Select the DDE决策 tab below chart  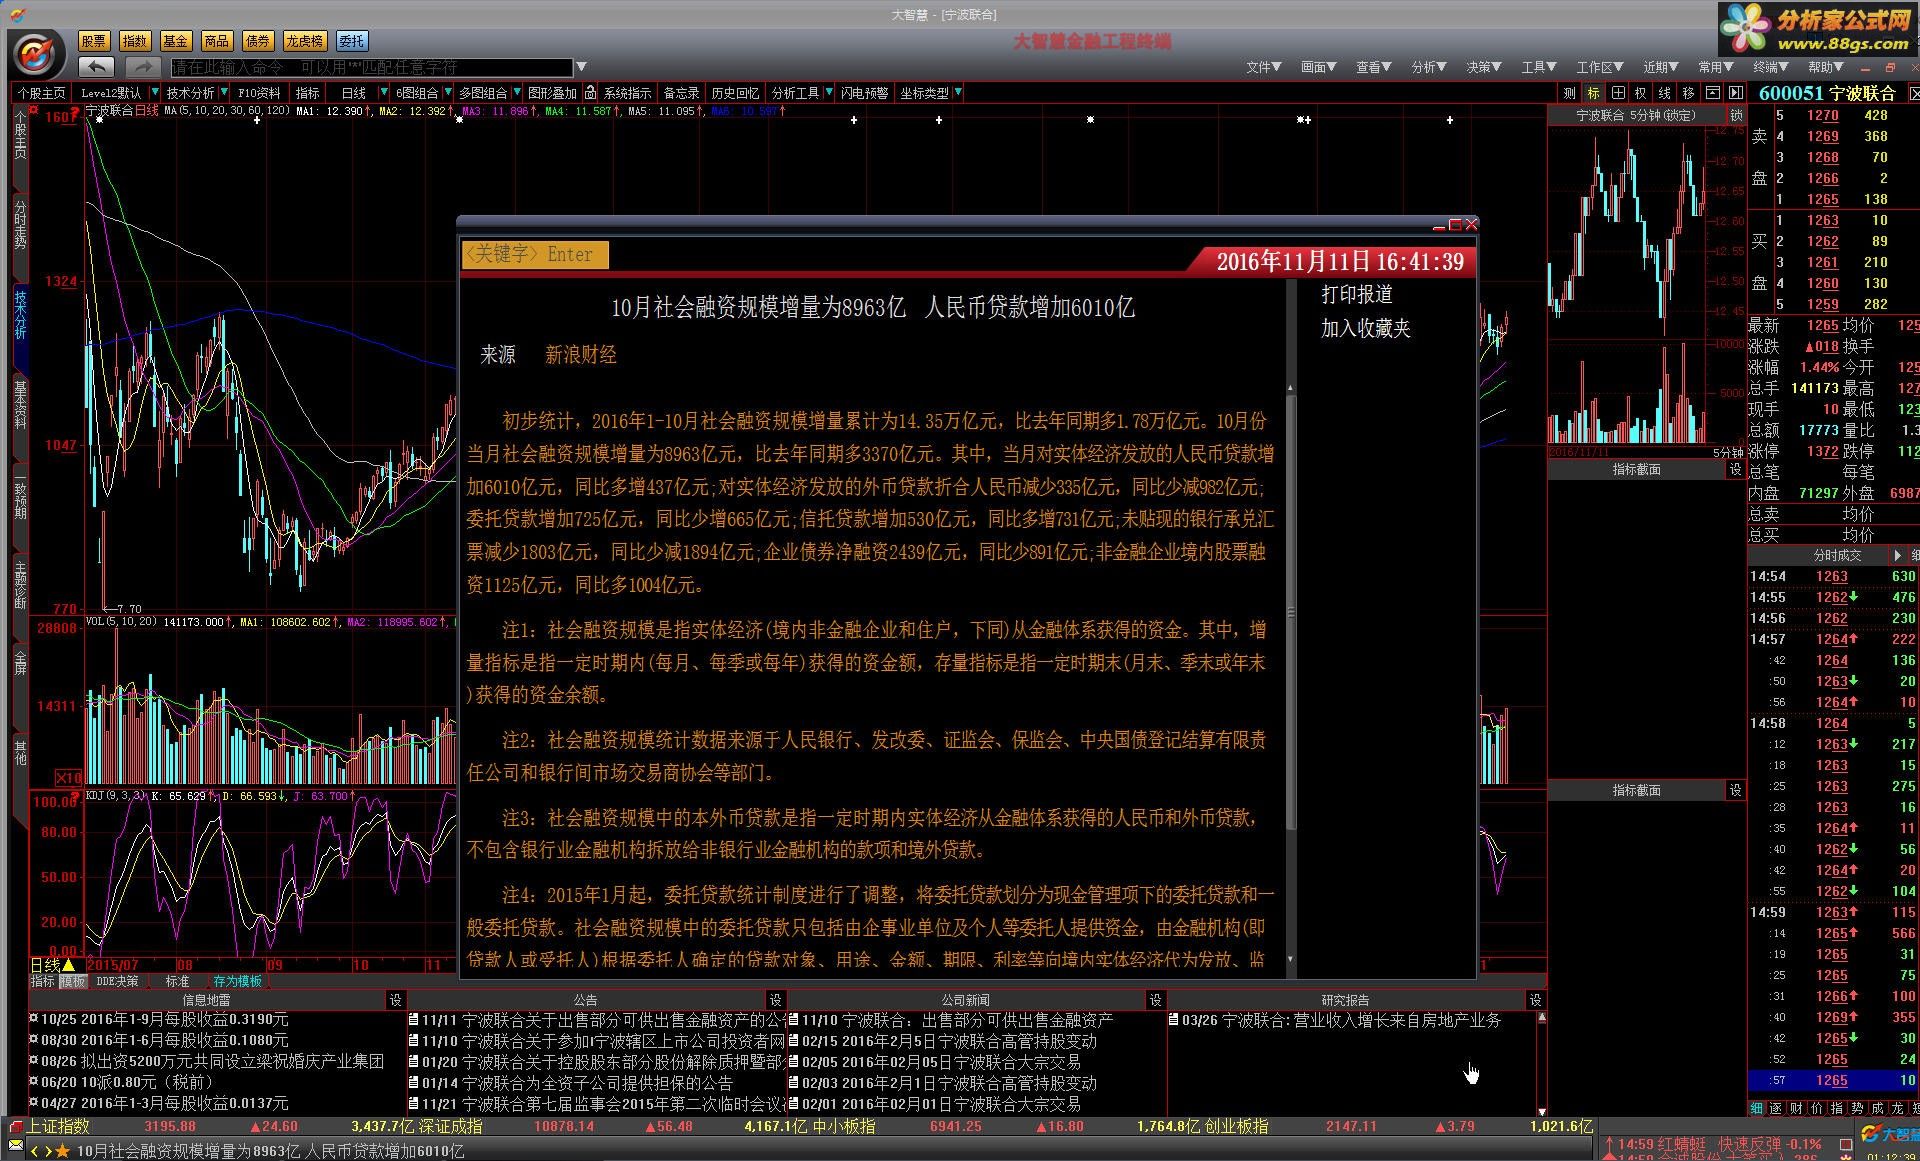point(117,981)
